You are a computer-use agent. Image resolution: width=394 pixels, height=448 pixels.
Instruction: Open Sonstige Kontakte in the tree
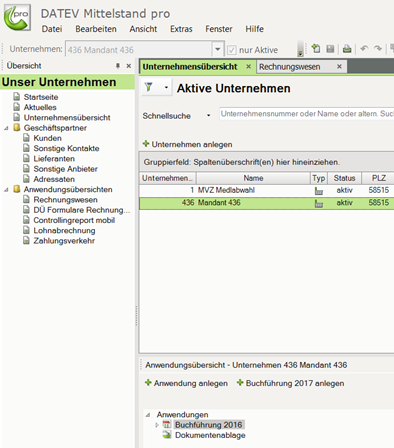coord(66,149)
